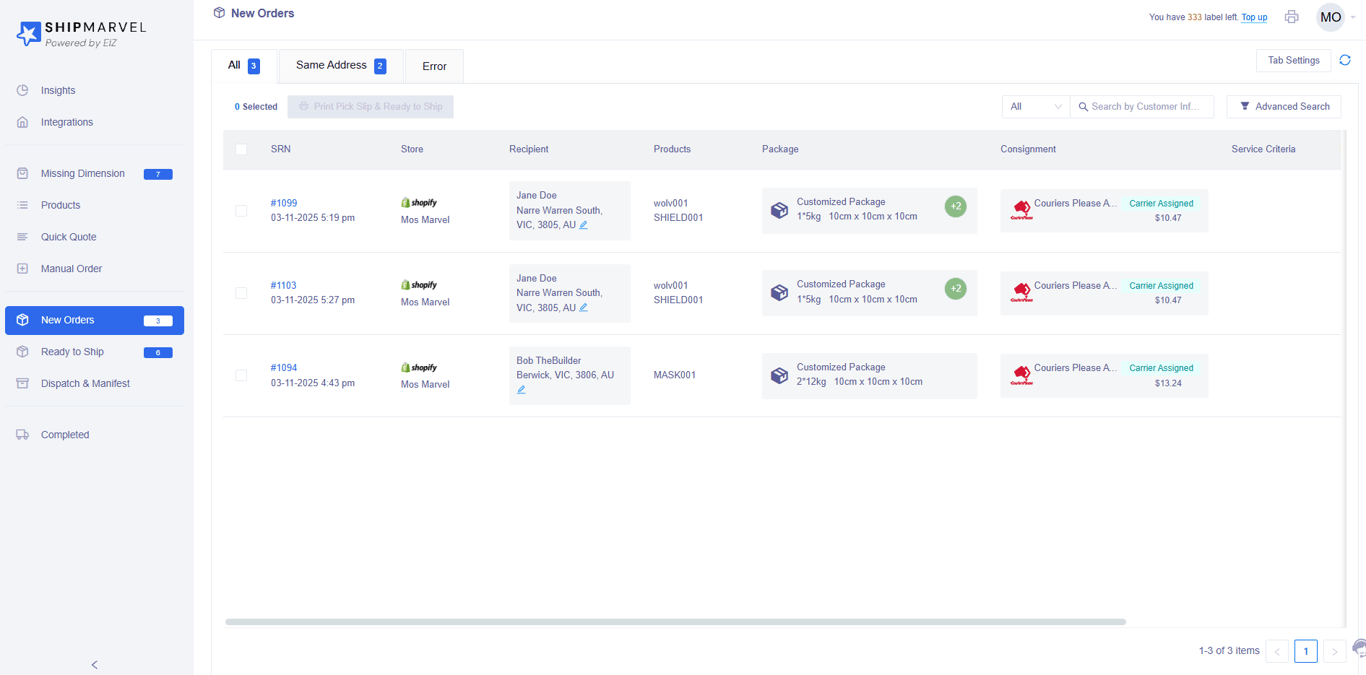The image size is (1366, 675).
Task: Open Advanced Search panel
Action: (1283, 107)
